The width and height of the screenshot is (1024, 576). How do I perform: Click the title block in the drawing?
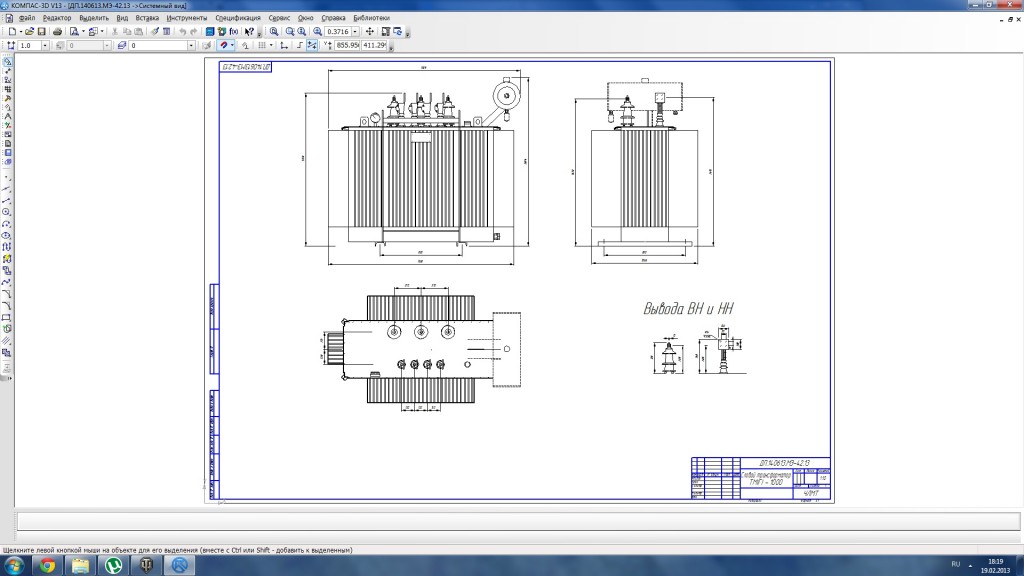click(x=761, y=479)
